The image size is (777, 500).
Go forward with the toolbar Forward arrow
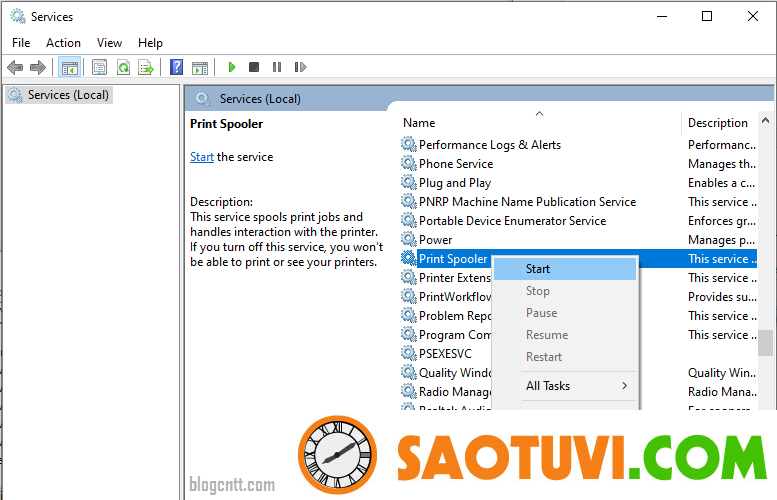coord(38,67)
